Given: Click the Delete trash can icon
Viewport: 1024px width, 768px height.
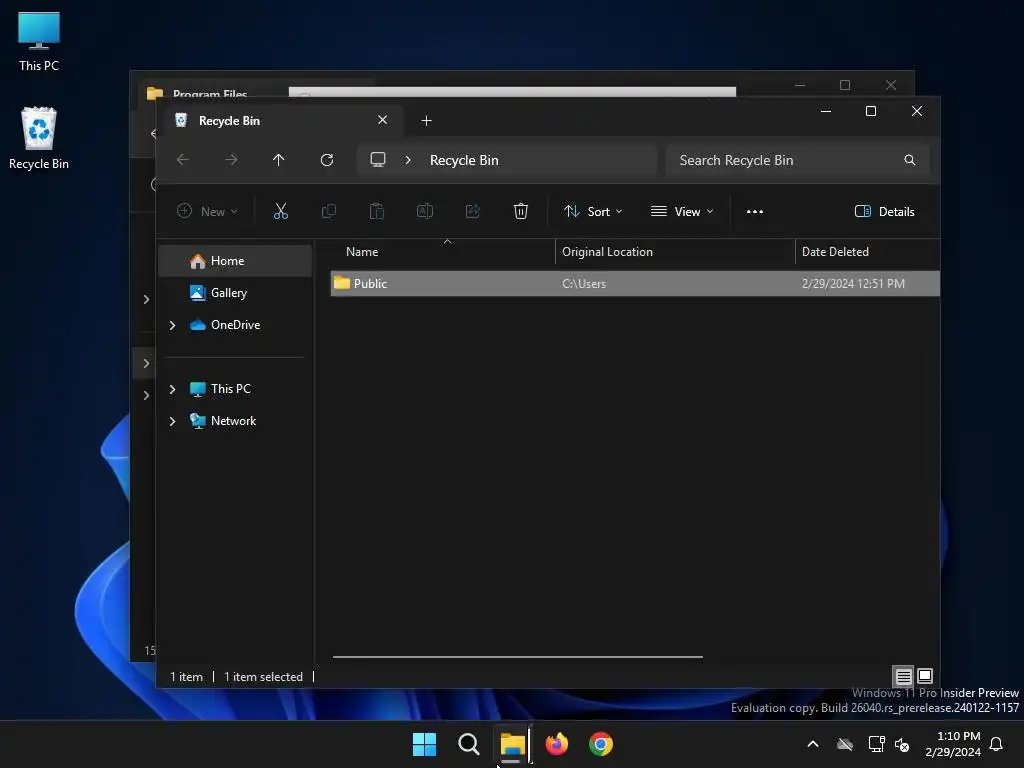Looking at the screenshot, I should point(520,211).
